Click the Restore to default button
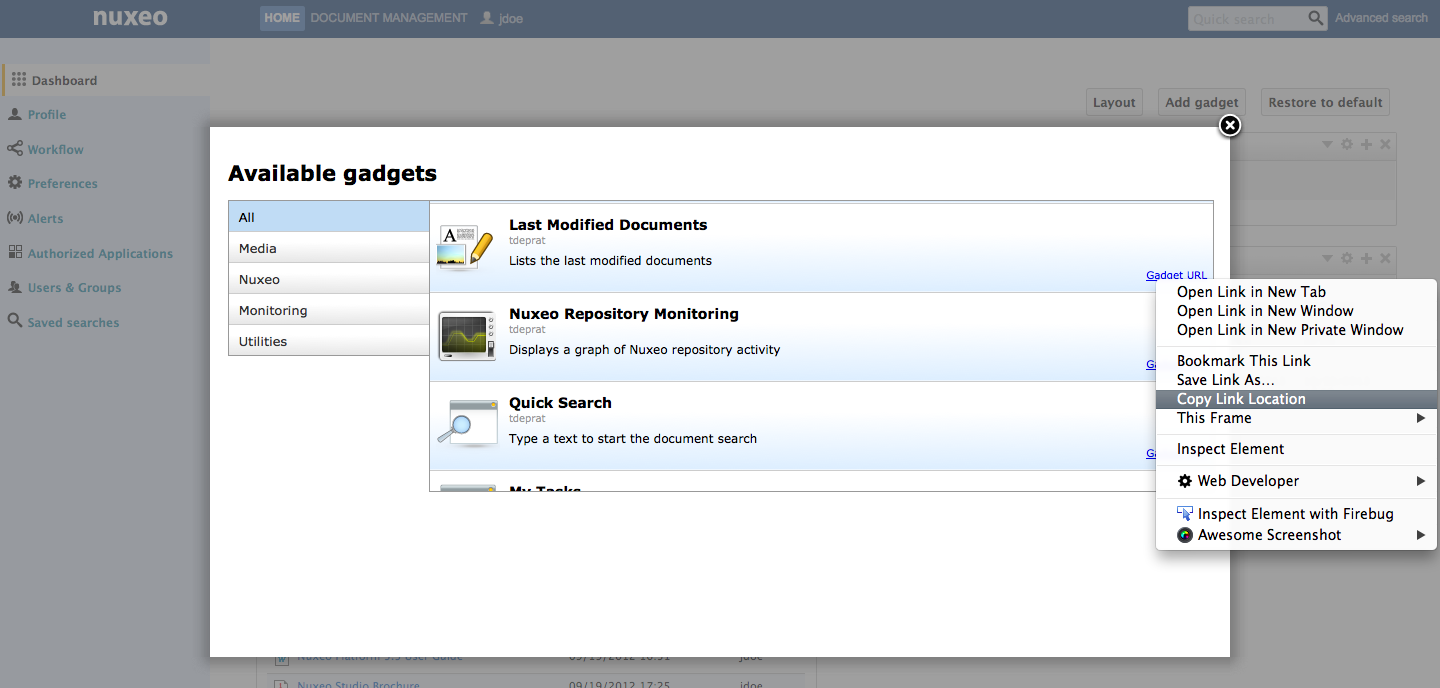Screen dimensions: 1440x688 pyautogui.click(x=1325, y=102)
